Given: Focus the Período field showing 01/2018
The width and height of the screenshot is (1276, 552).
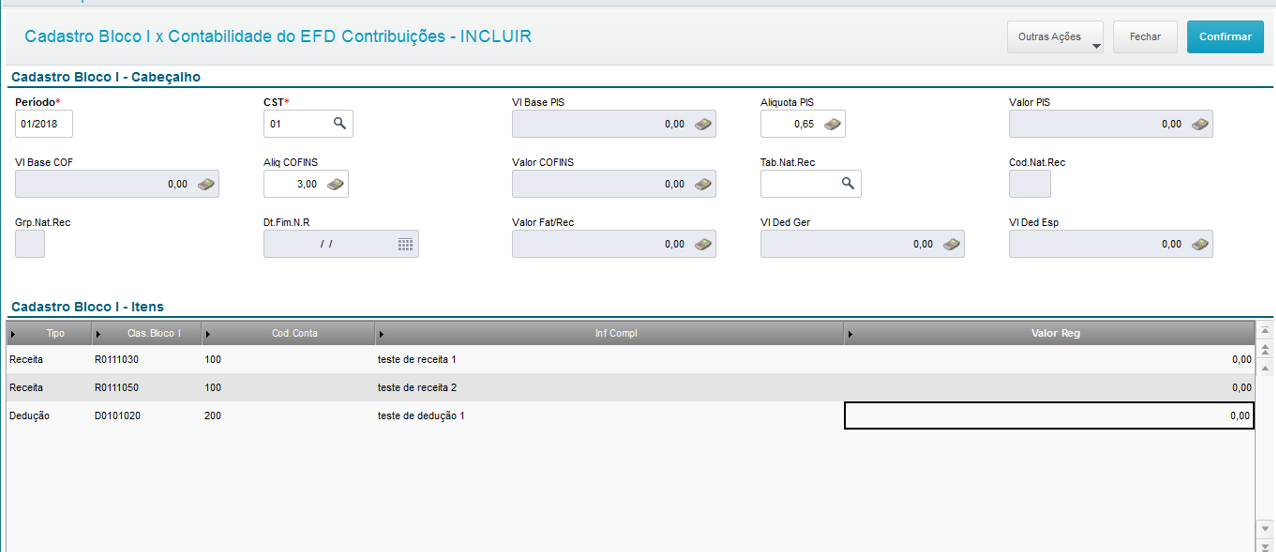Looking at the screenshot, I should click(44, 124).
